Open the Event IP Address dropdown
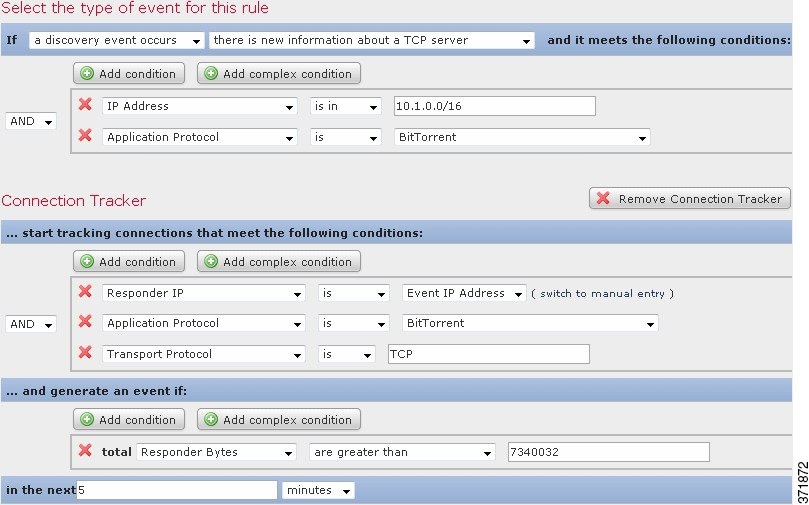The image size is (809, 505). (x=464, y=293)
